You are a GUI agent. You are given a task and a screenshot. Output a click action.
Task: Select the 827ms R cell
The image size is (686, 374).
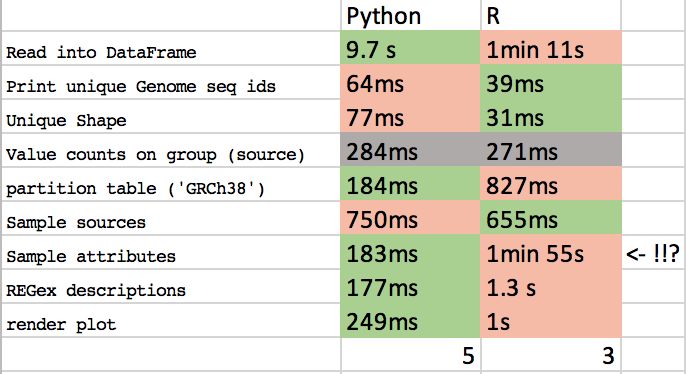tap(550, 185)
